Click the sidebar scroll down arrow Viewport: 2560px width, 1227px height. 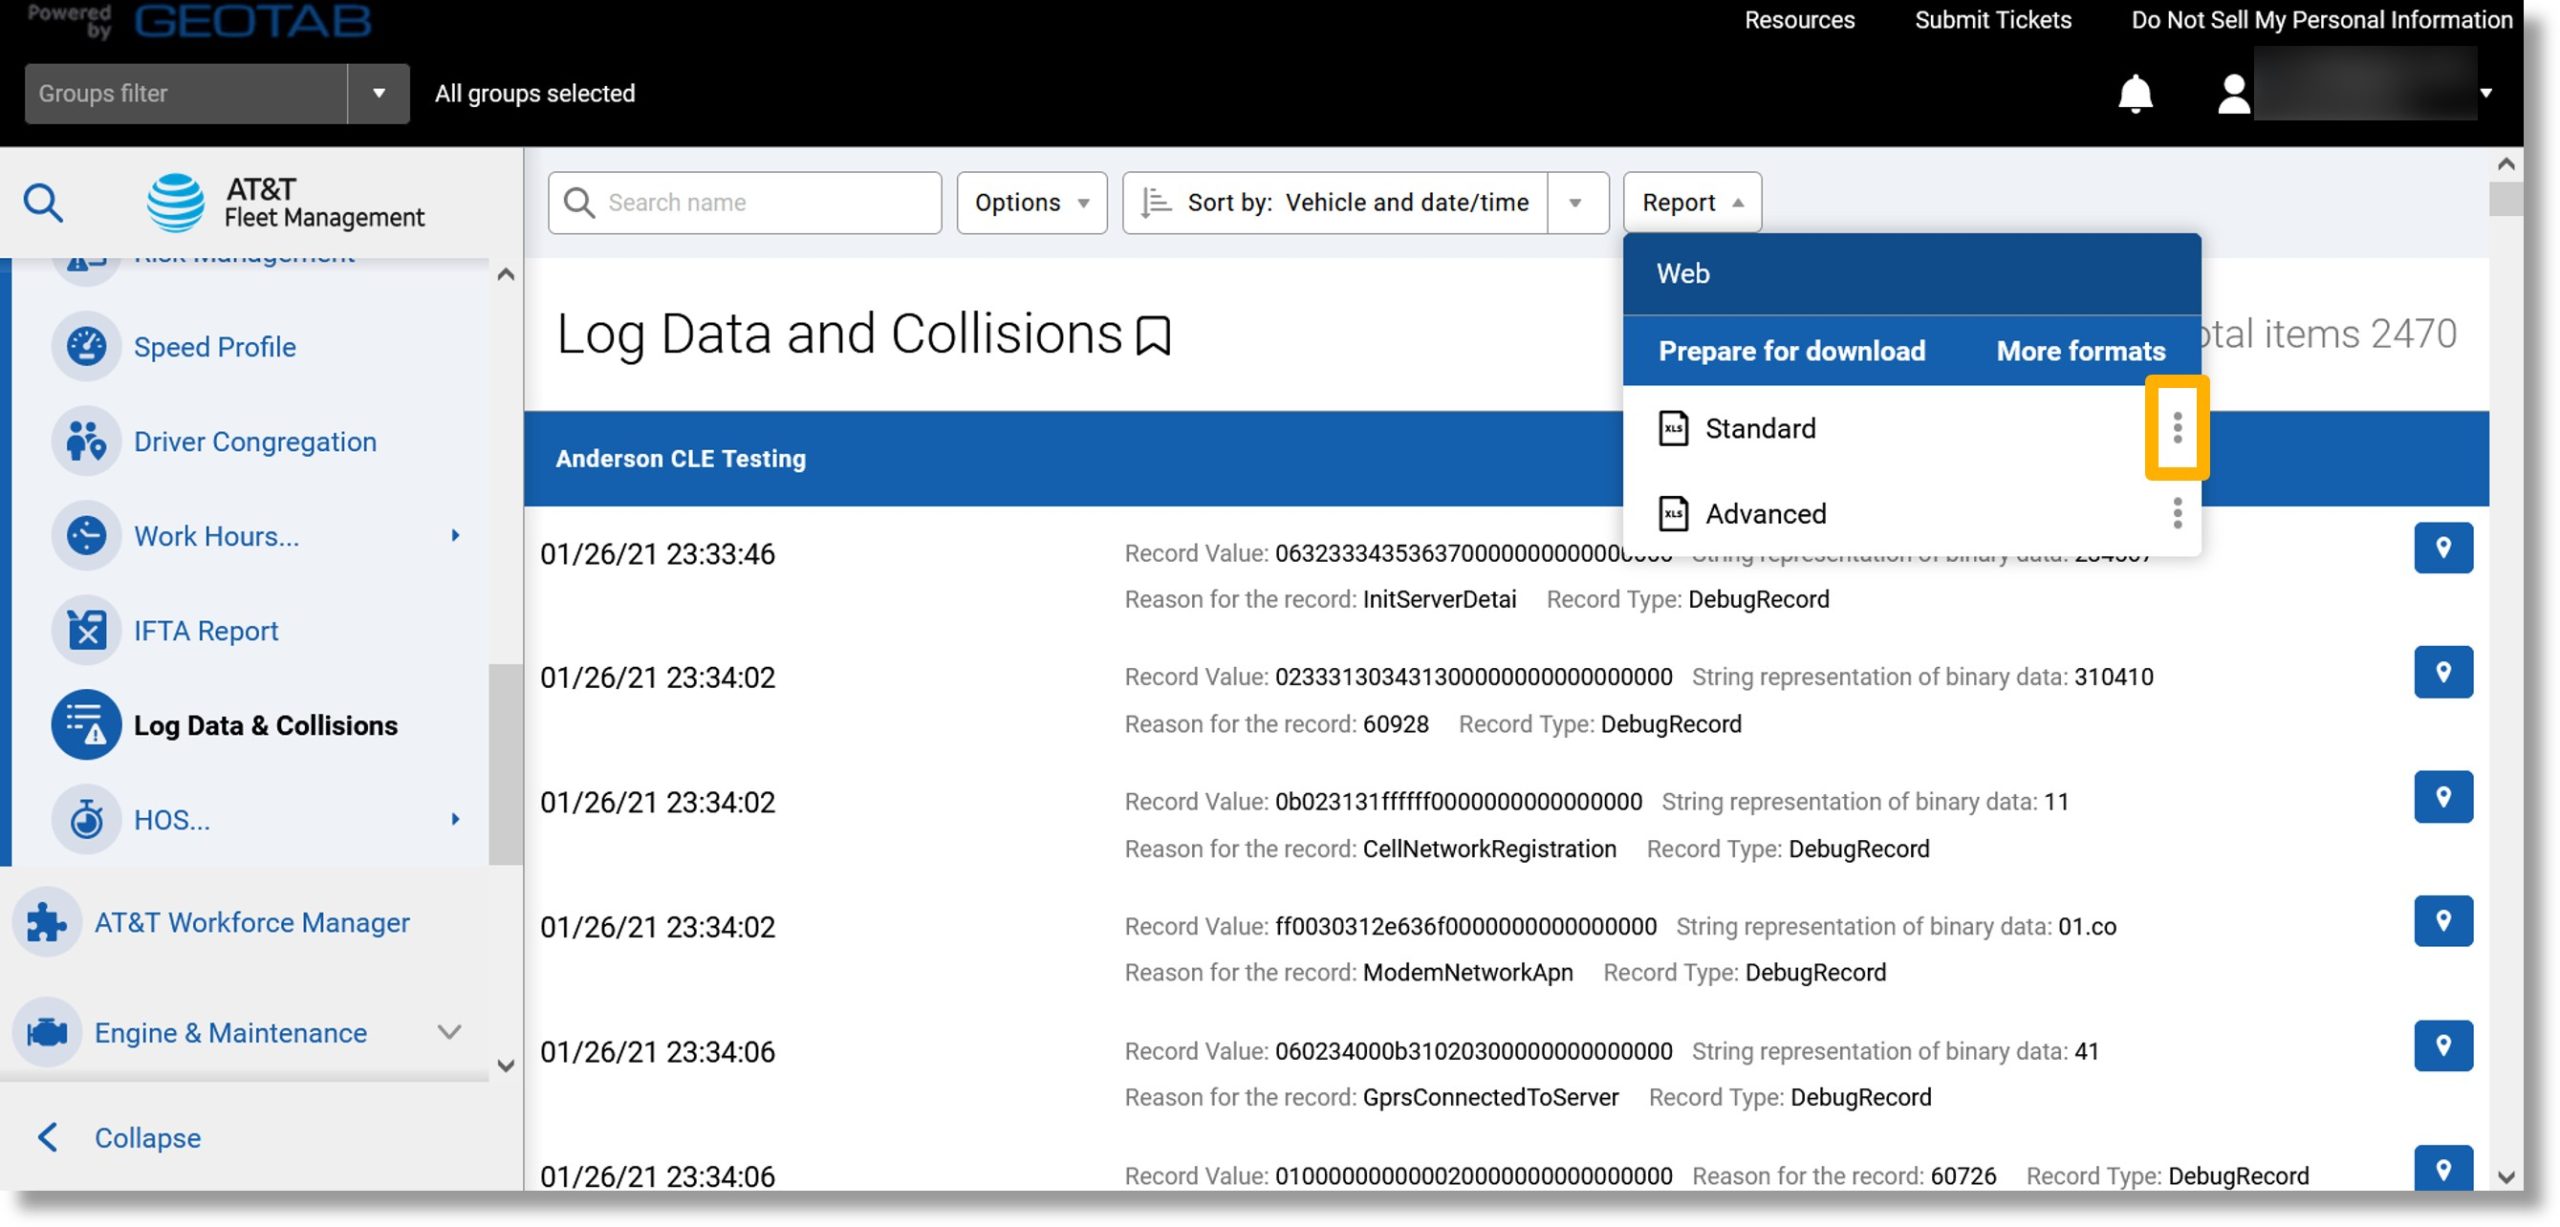506,1065
